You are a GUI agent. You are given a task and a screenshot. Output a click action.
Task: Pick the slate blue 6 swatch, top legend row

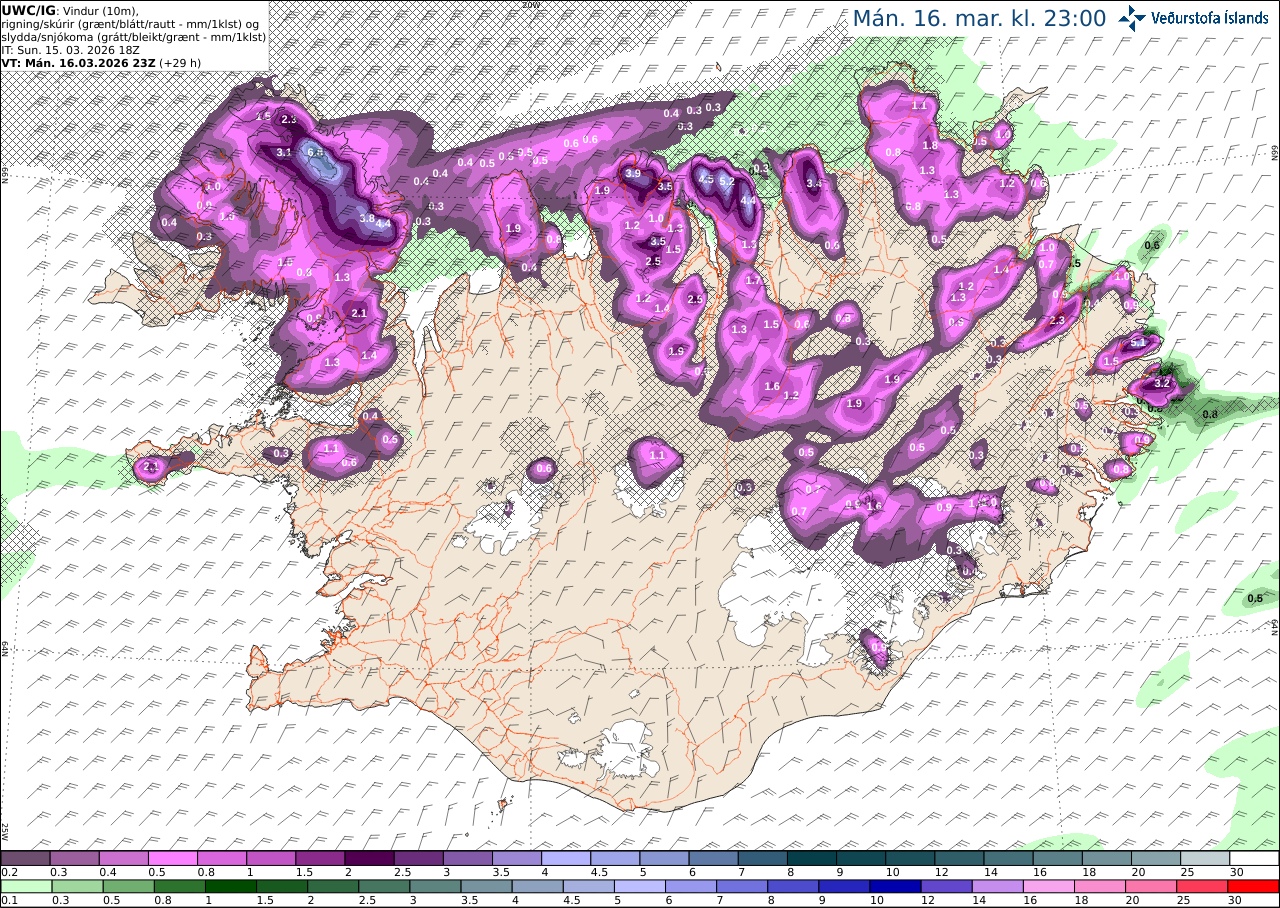coord(714,858)
